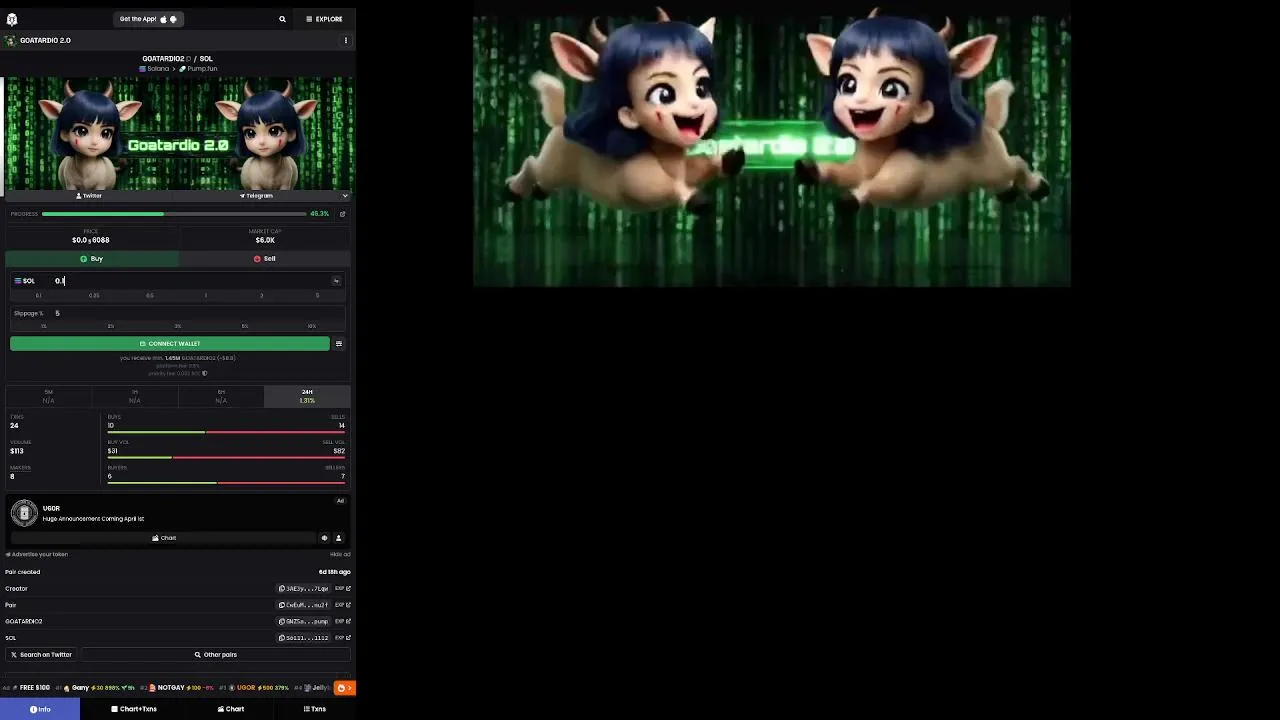Select the 5 SOL preset amount
This screenshot has width=1280, height=720.
(318, 296)
